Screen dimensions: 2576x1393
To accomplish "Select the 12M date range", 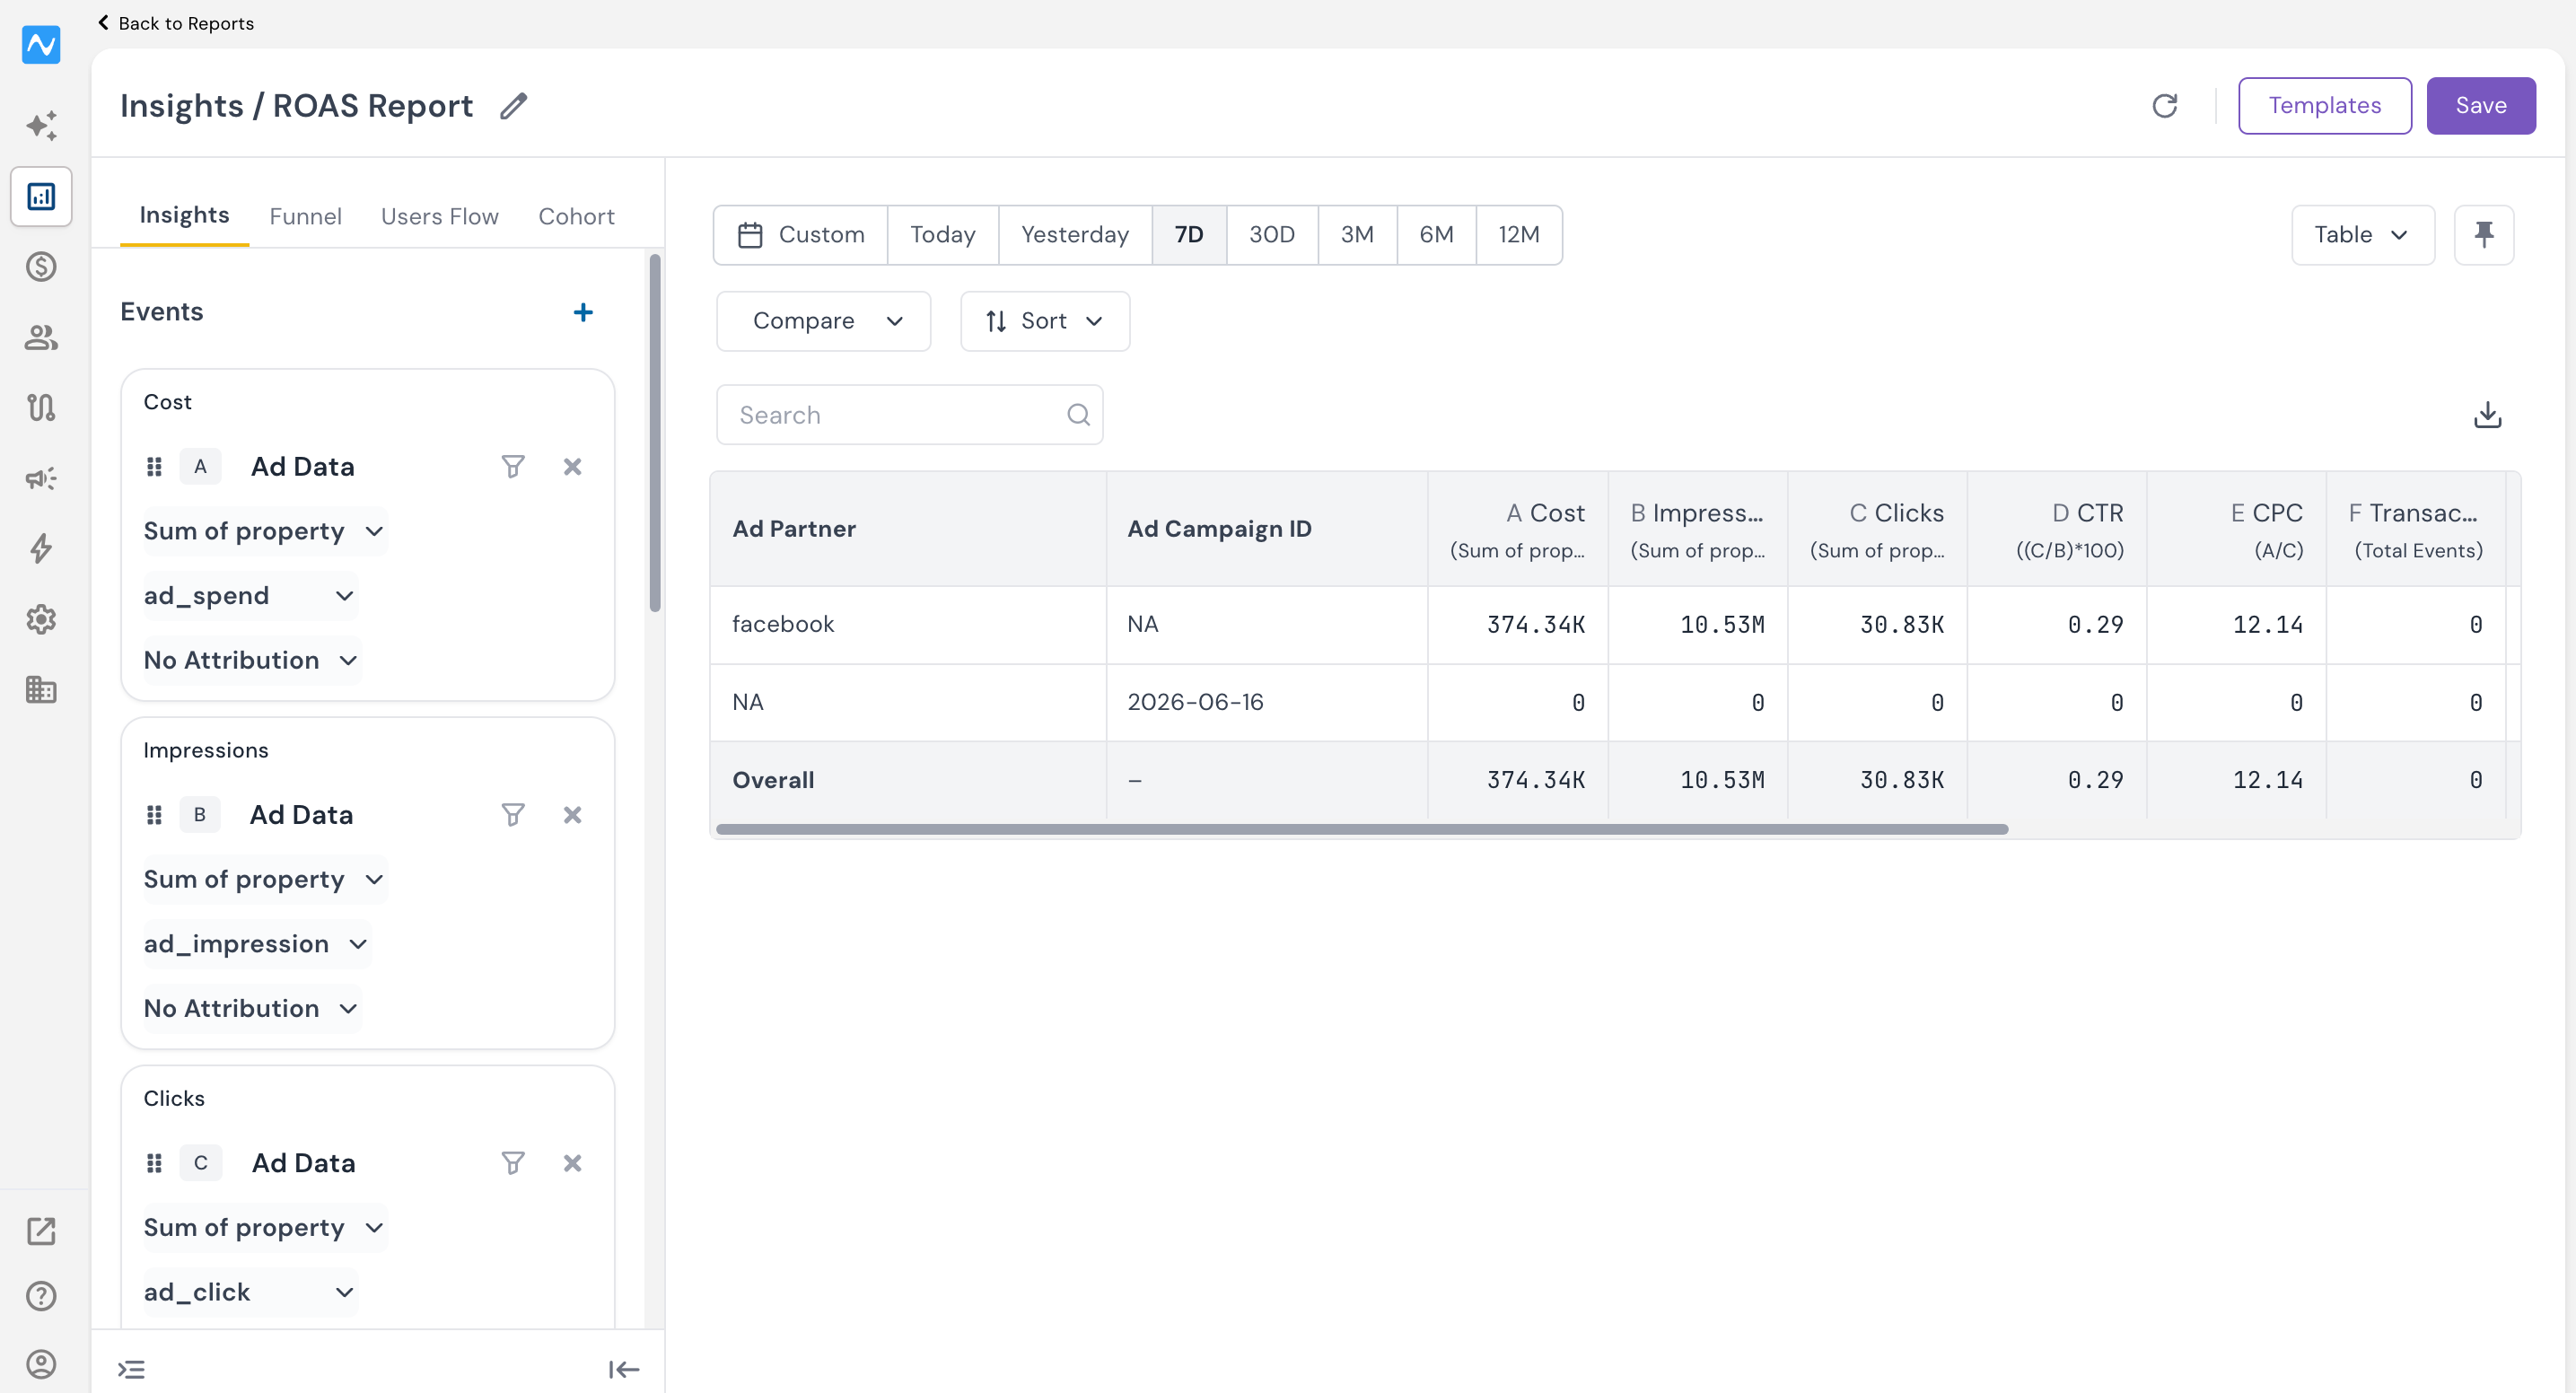I will (x=1519, y=235).
